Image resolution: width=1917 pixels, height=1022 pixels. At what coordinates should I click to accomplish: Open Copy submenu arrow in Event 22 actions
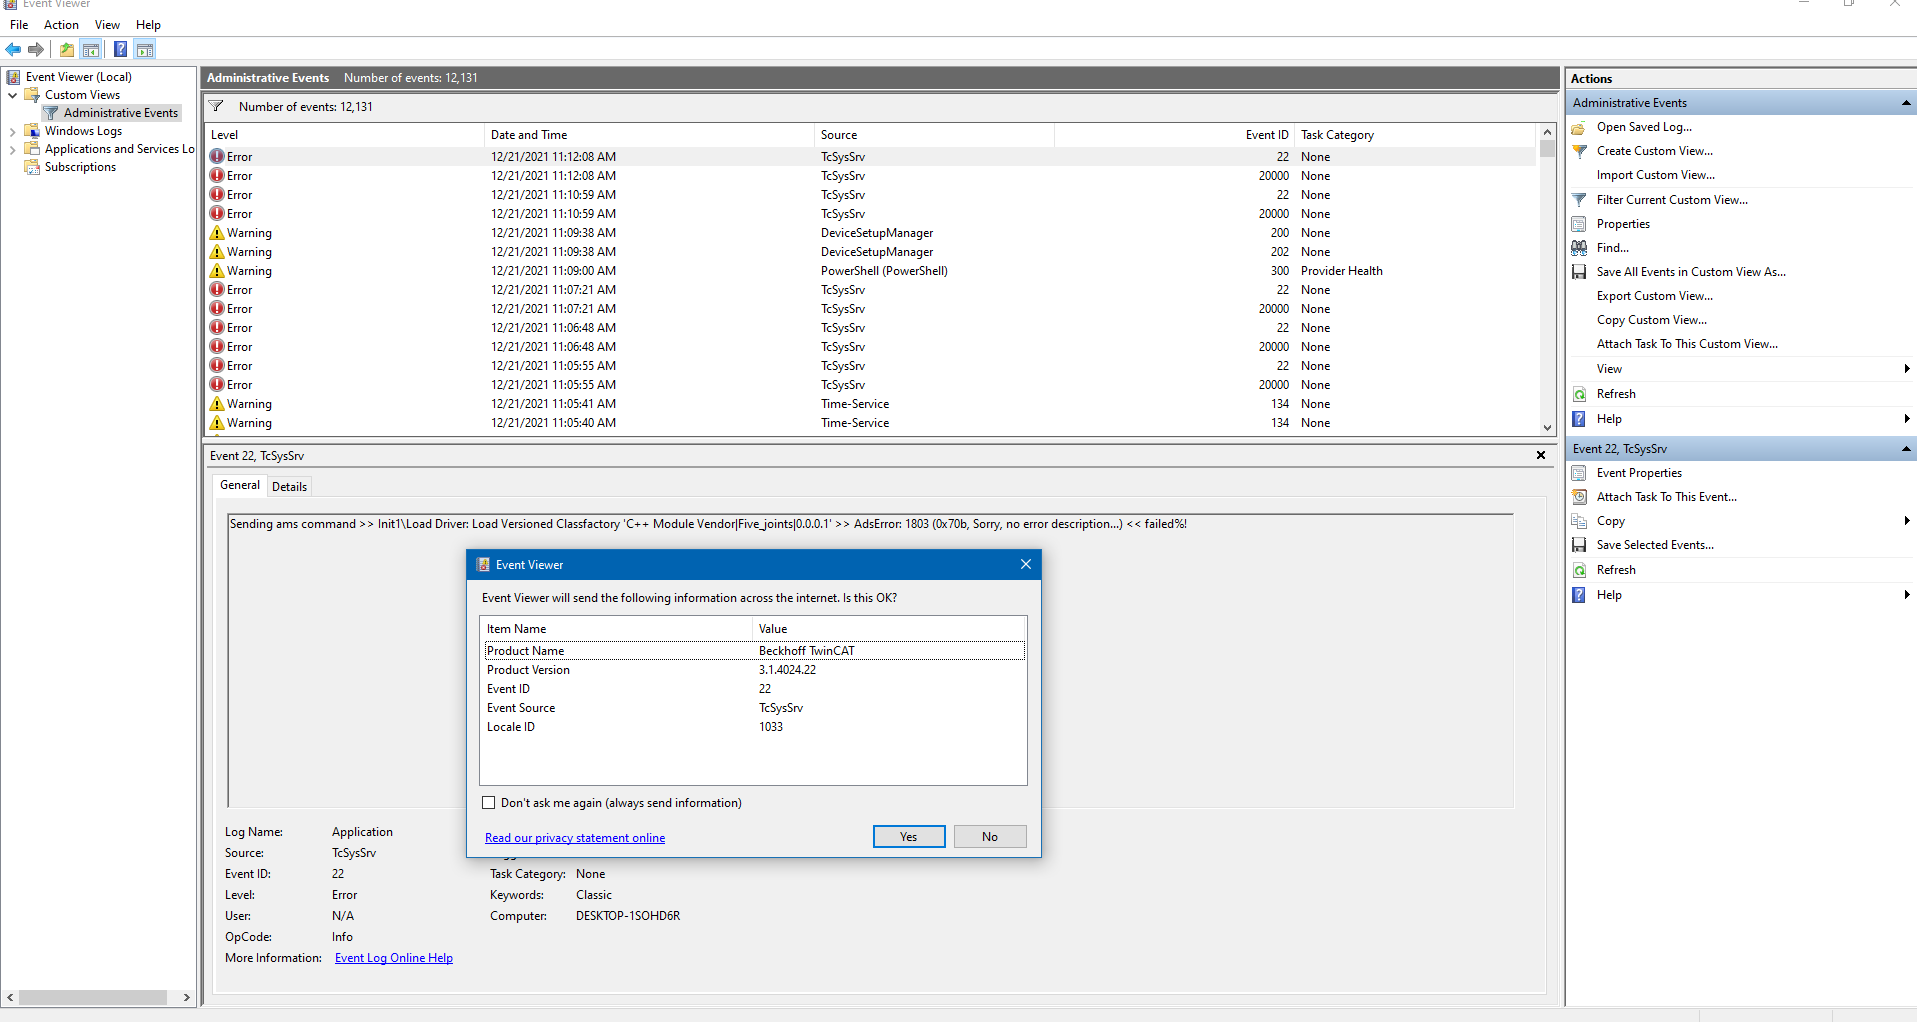coord(1907,521)
